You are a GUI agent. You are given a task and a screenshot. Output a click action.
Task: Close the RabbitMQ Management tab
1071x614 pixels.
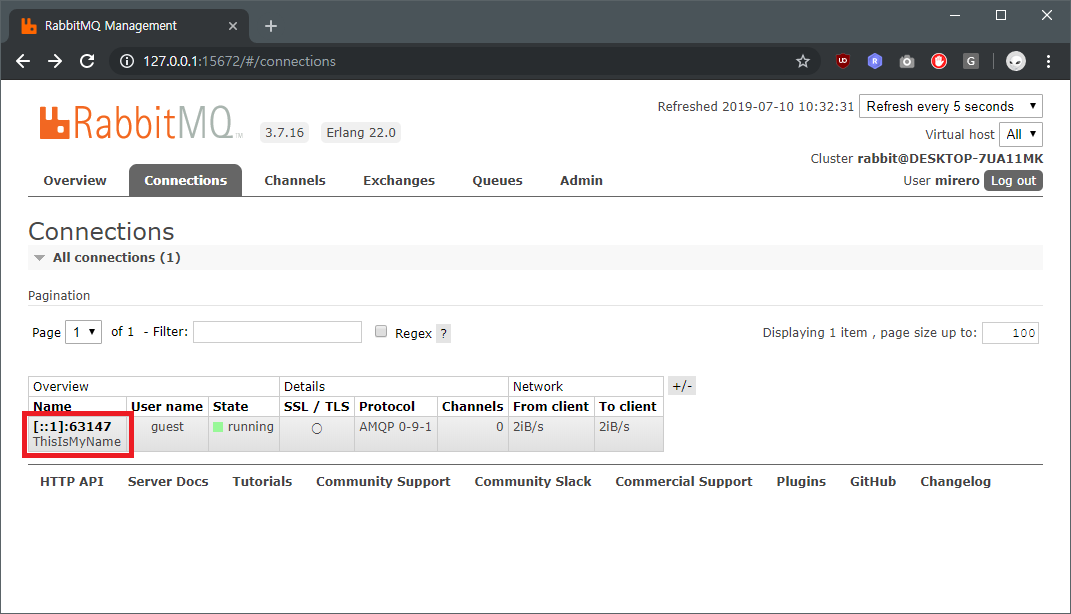pos(233,26)
